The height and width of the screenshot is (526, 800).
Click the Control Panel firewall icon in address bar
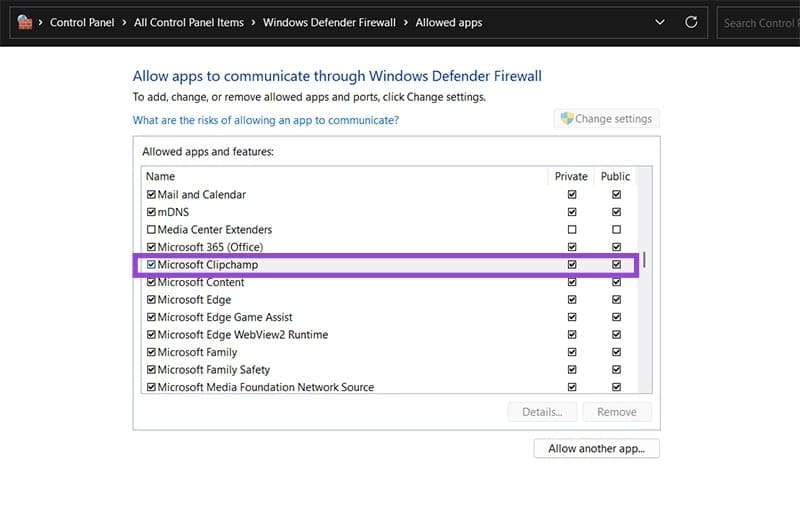click(x=24, y=22)
